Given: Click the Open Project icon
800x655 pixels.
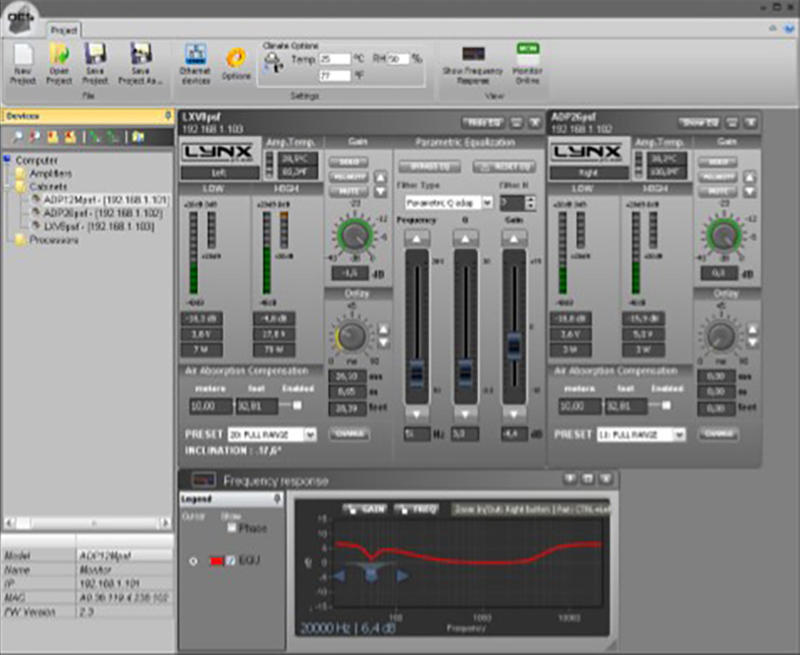Looking at the screenshot, I should [x=59, y=55].
